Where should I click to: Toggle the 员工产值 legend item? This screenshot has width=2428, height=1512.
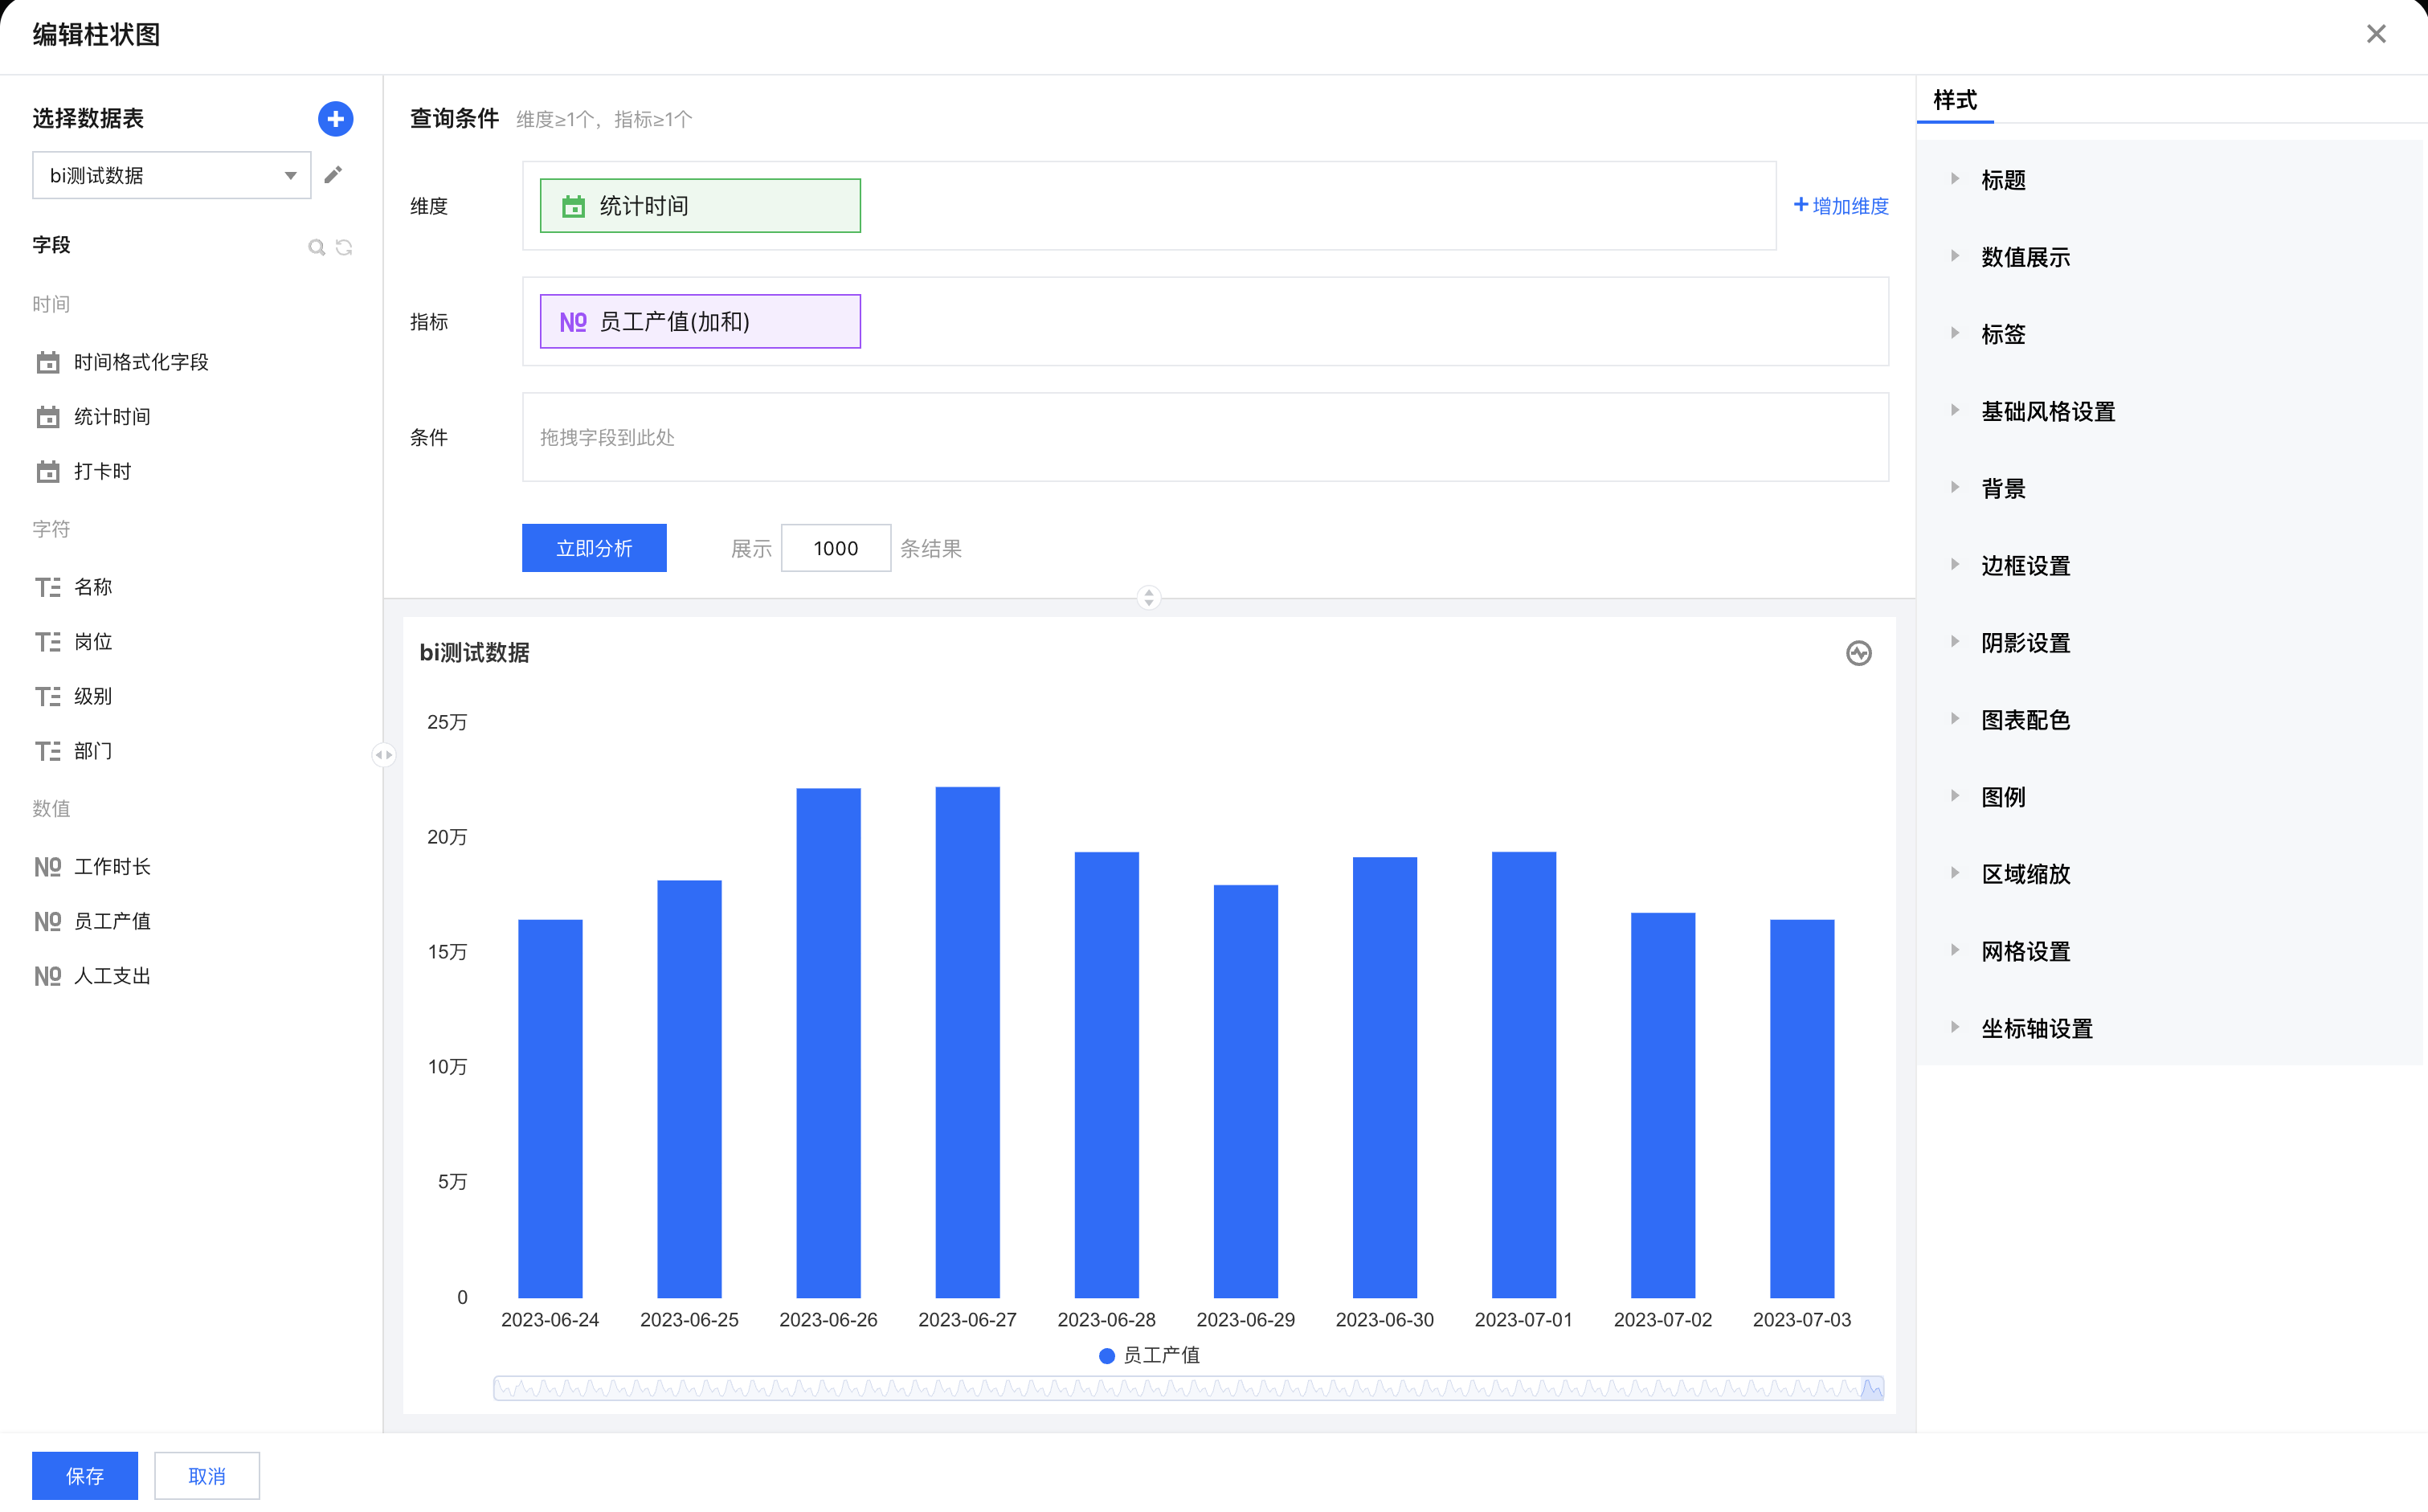point(1148,1355)
